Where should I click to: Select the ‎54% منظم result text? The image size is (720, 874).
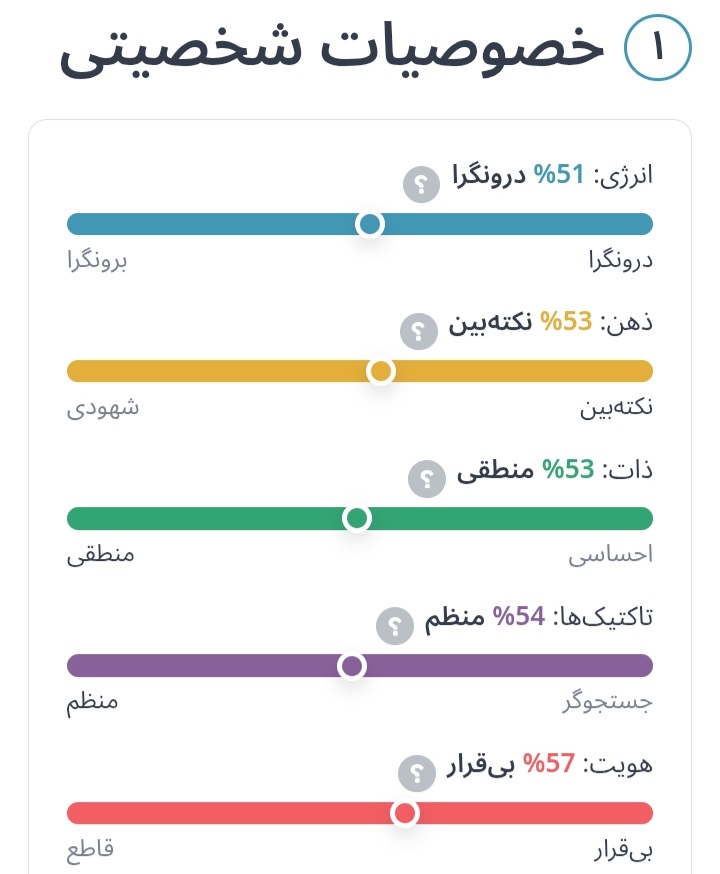tap(488, 617)
